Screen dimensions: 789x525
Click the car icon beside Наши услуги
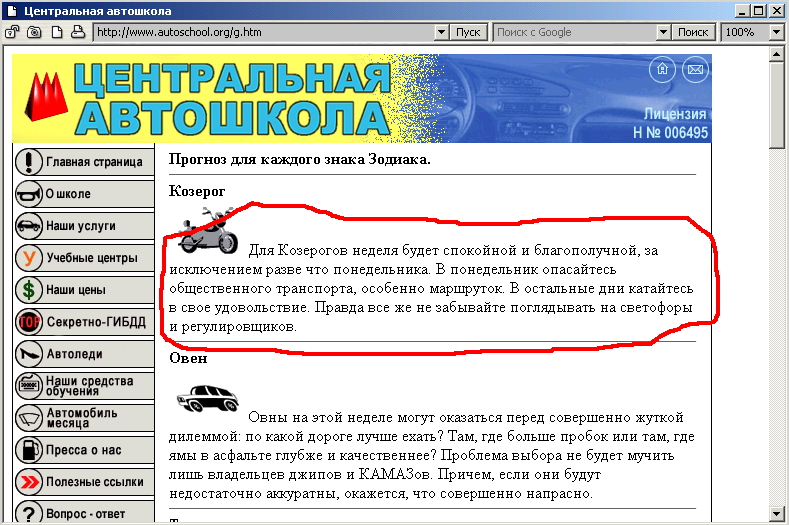pos(29,226)
